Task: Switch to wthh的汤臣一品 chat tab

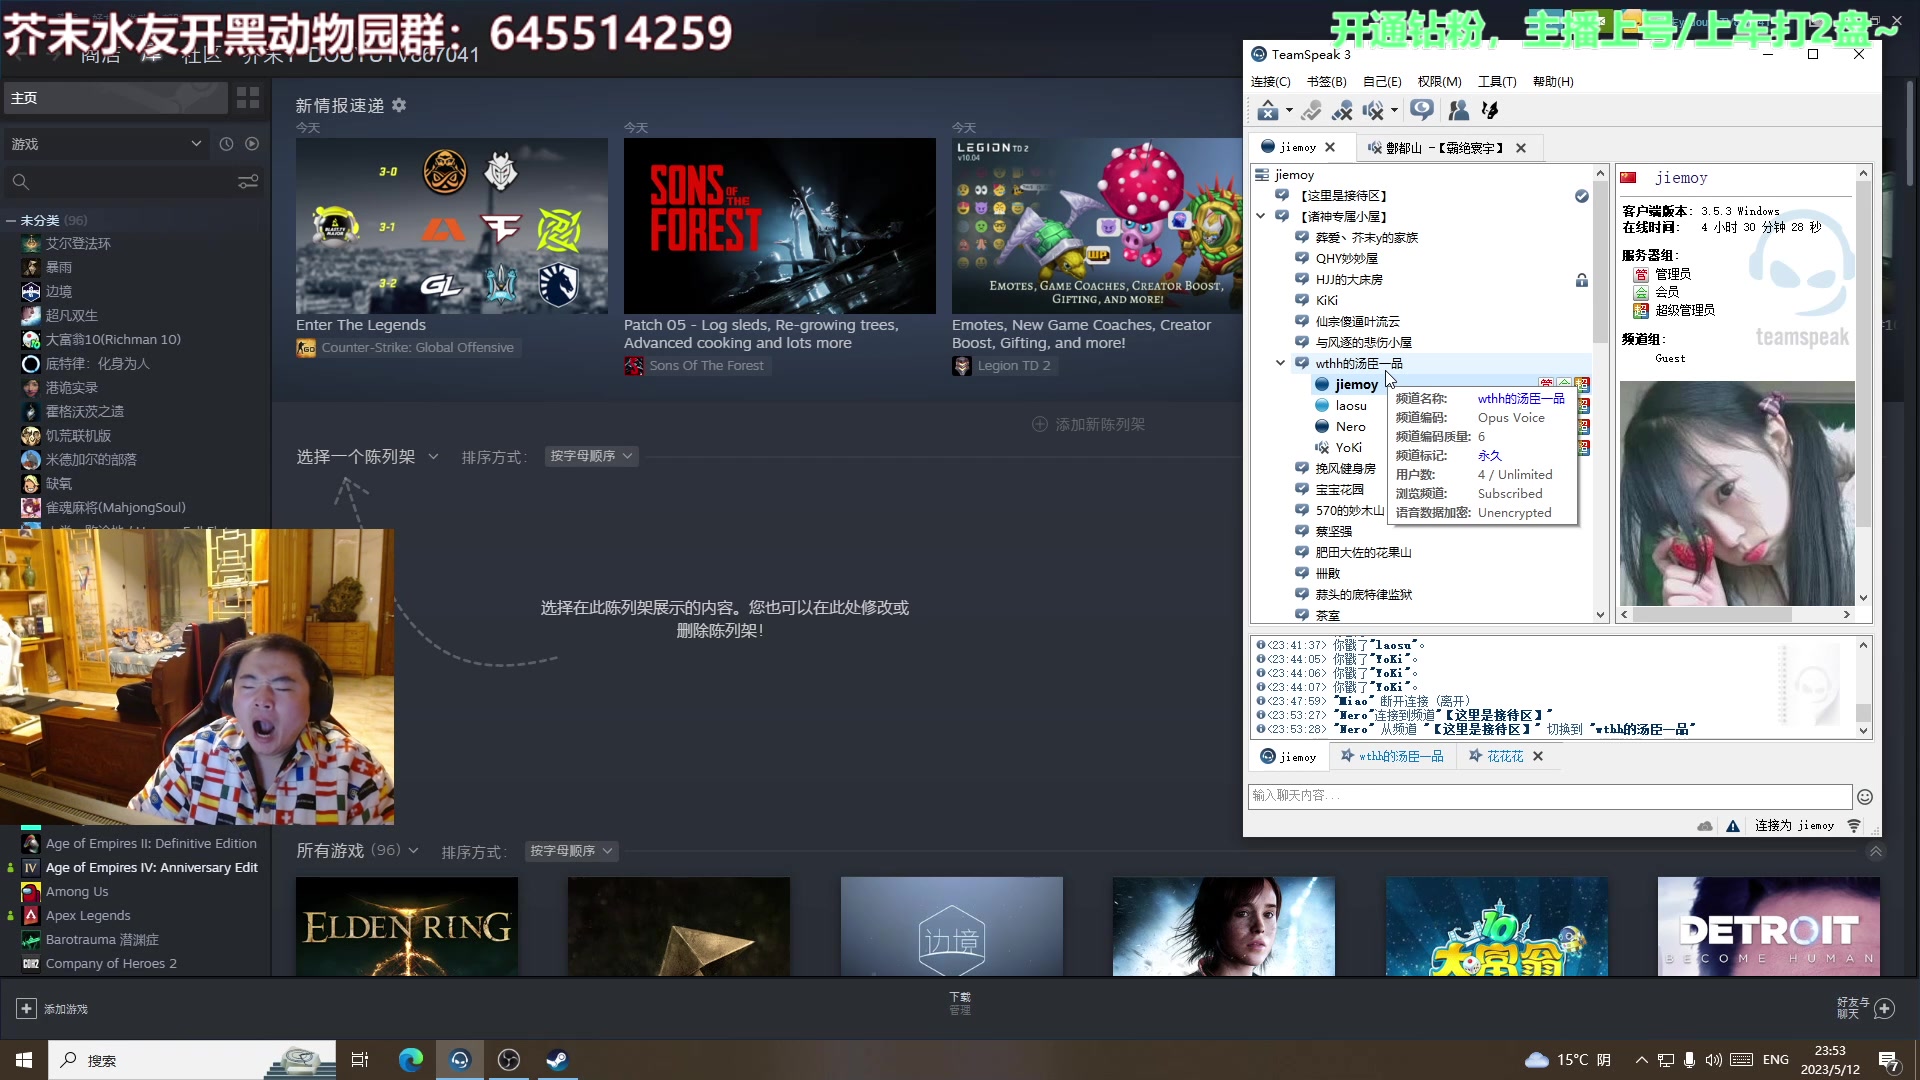Action: pos(1391,757)
